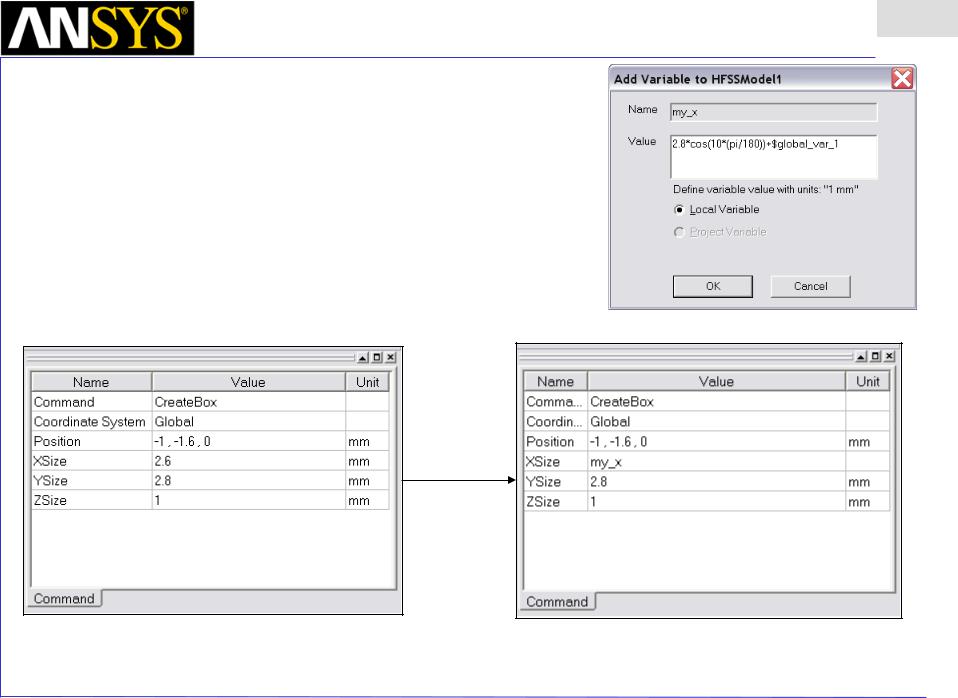Click the Name column header in left panel
Viewport: 958px width, 698px height.
pyautogui.click(x=91, y=382)
